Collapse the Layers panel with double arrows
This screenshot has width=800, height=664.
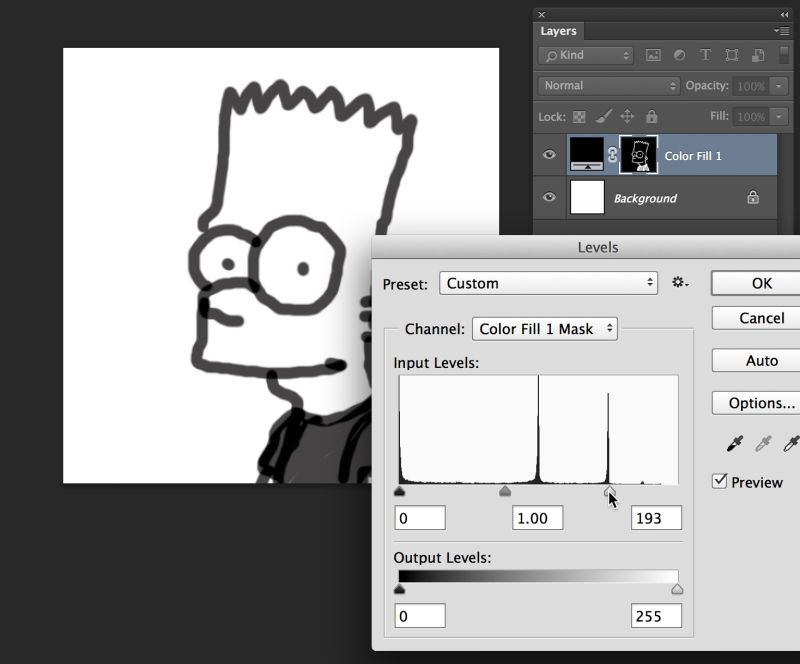(784, 15)
